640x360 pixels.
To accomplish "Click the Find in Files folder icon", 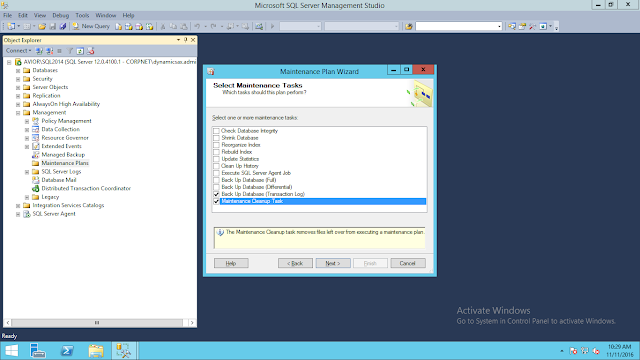I will click(409, 27).
